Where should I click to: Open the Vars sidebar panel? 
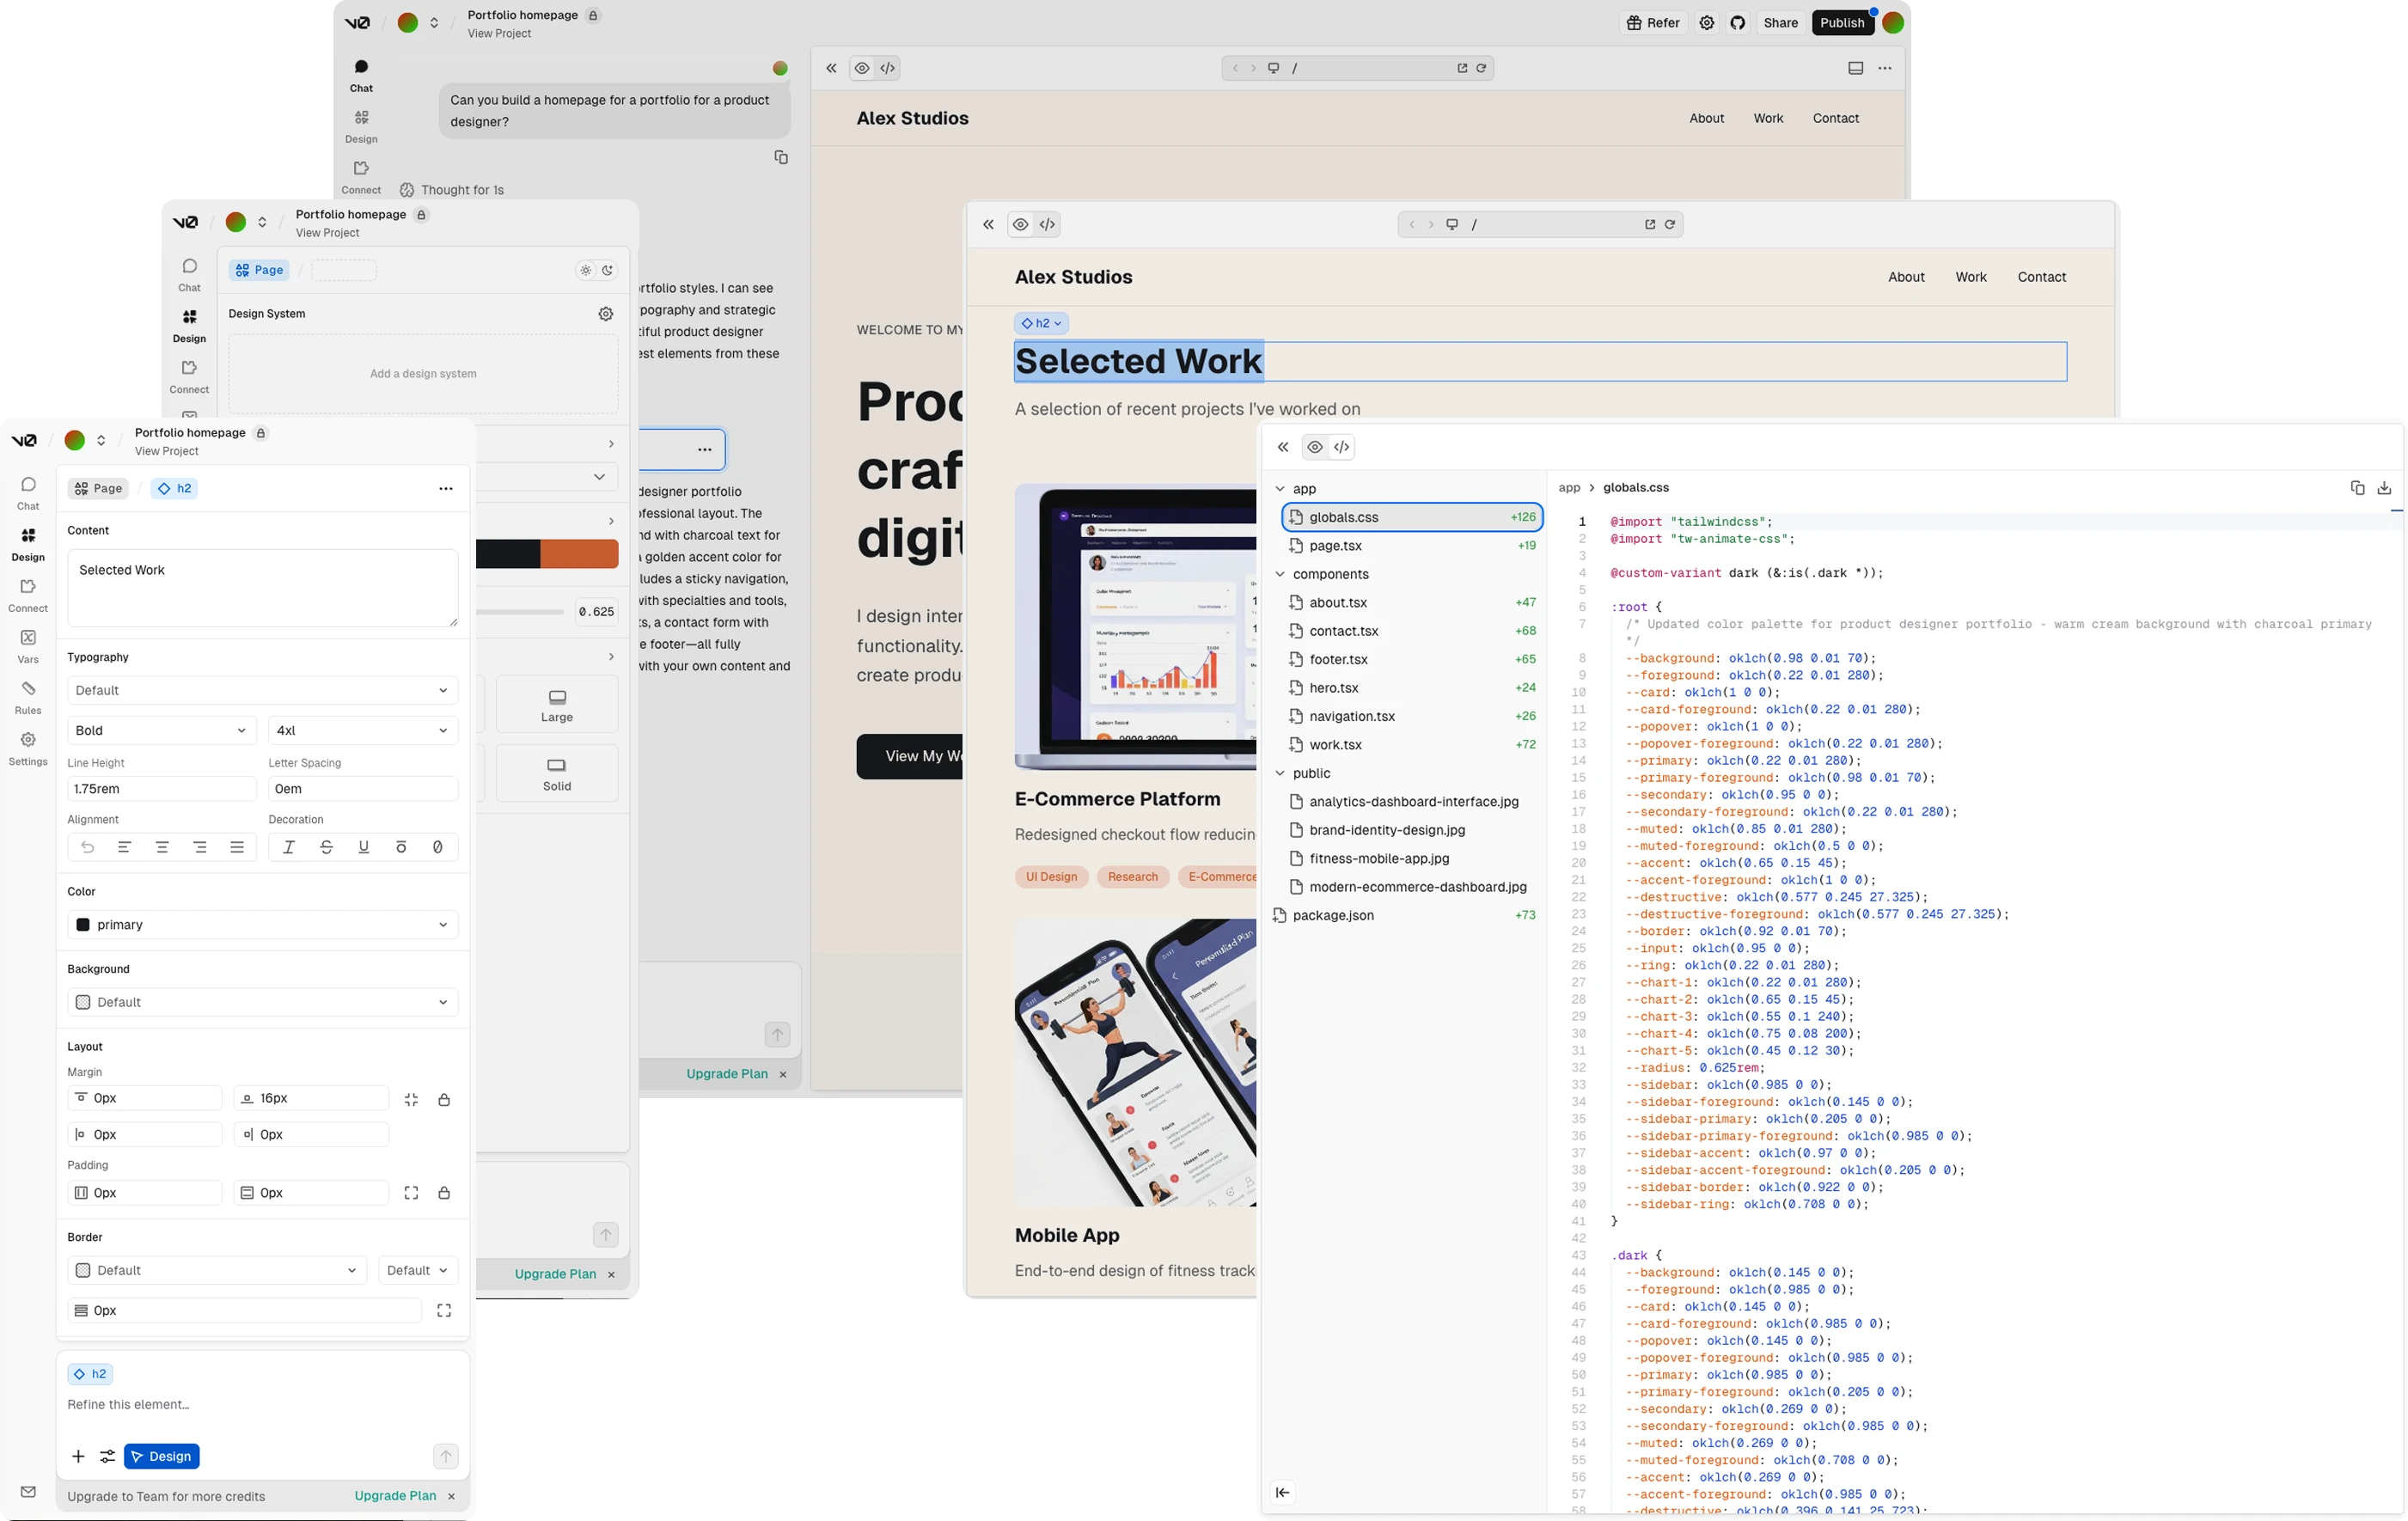click(x=28, y=646)
